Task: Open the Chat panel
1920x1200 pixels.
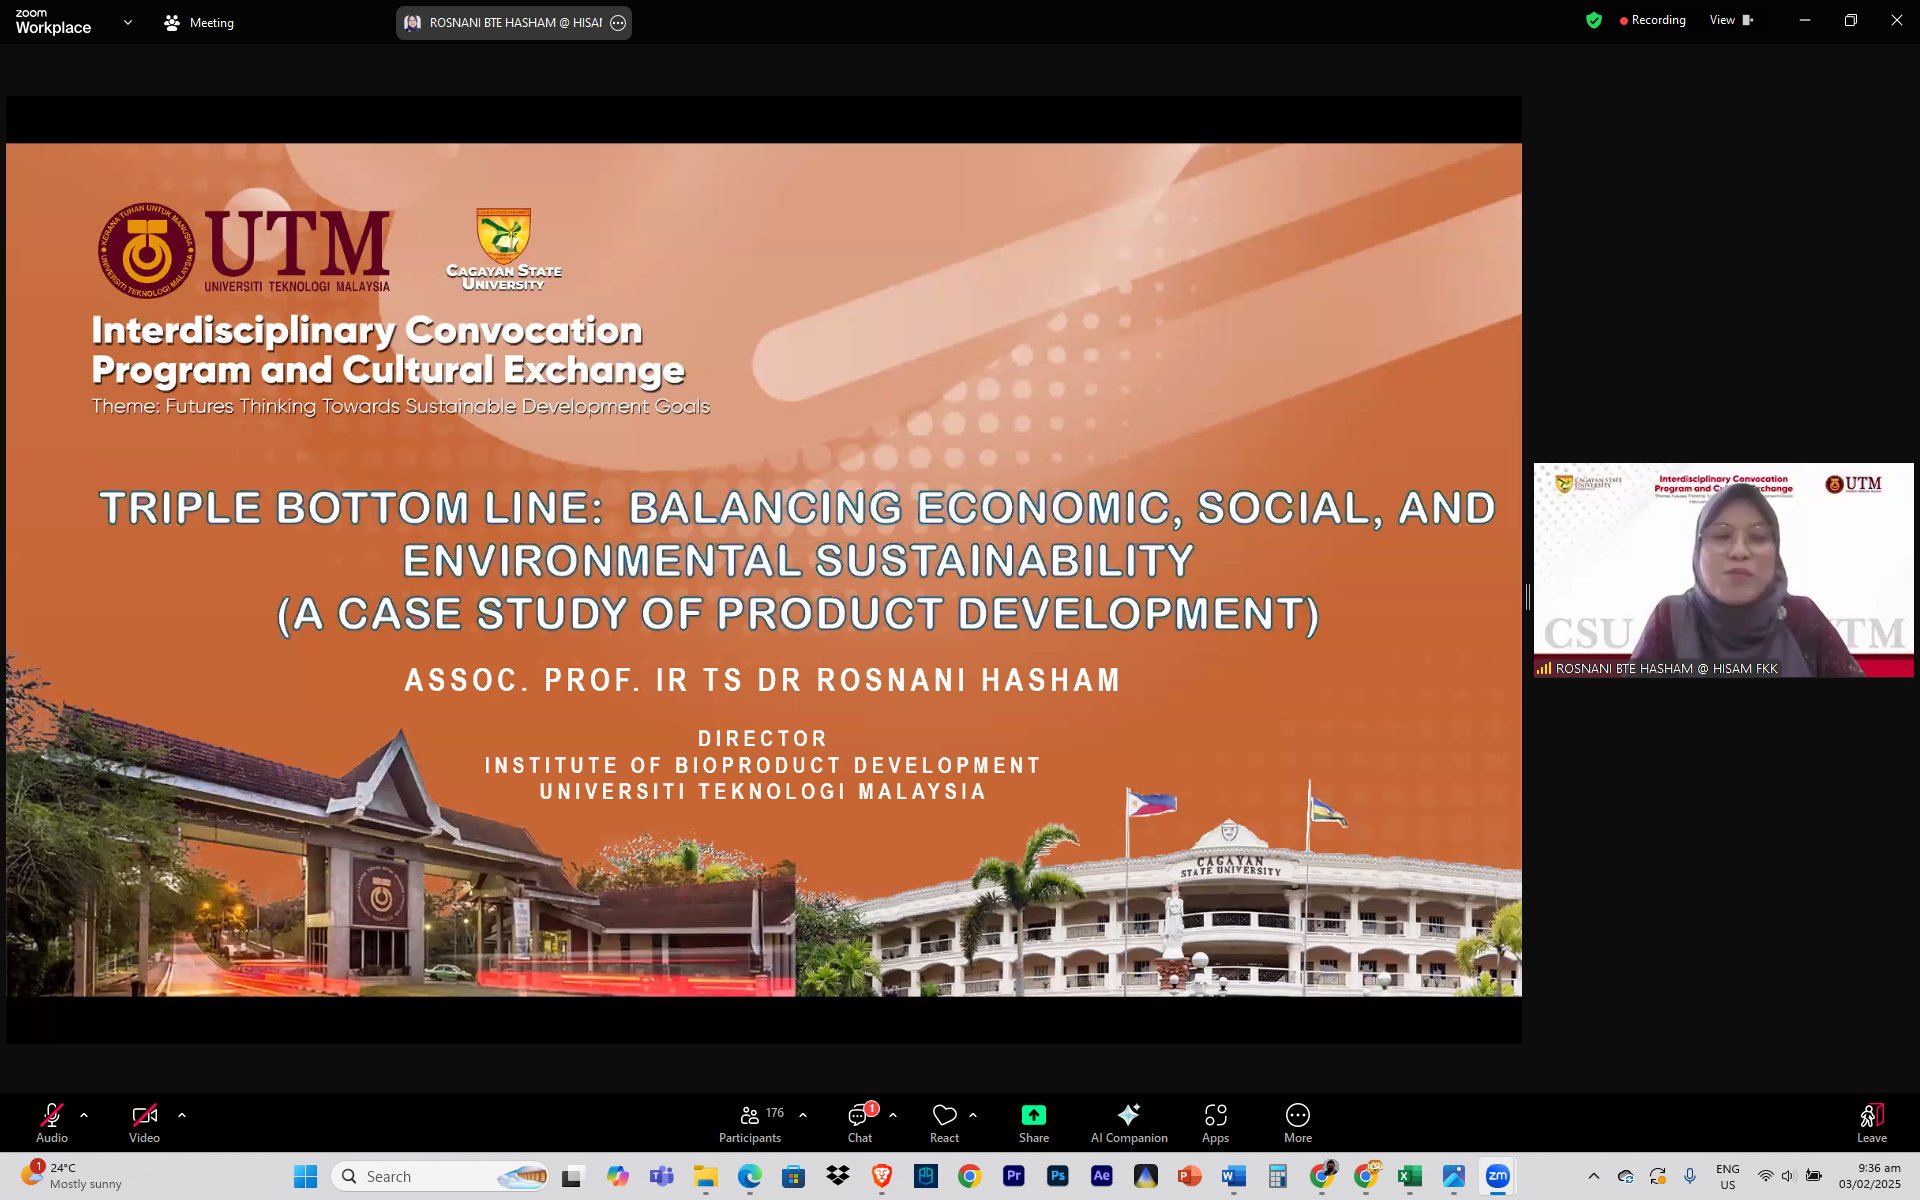Action: coord(860,1123)
